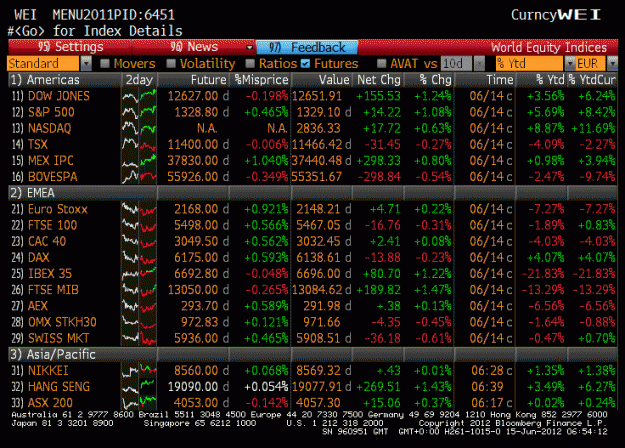Open the HANG SENG index

coord(59,387)
